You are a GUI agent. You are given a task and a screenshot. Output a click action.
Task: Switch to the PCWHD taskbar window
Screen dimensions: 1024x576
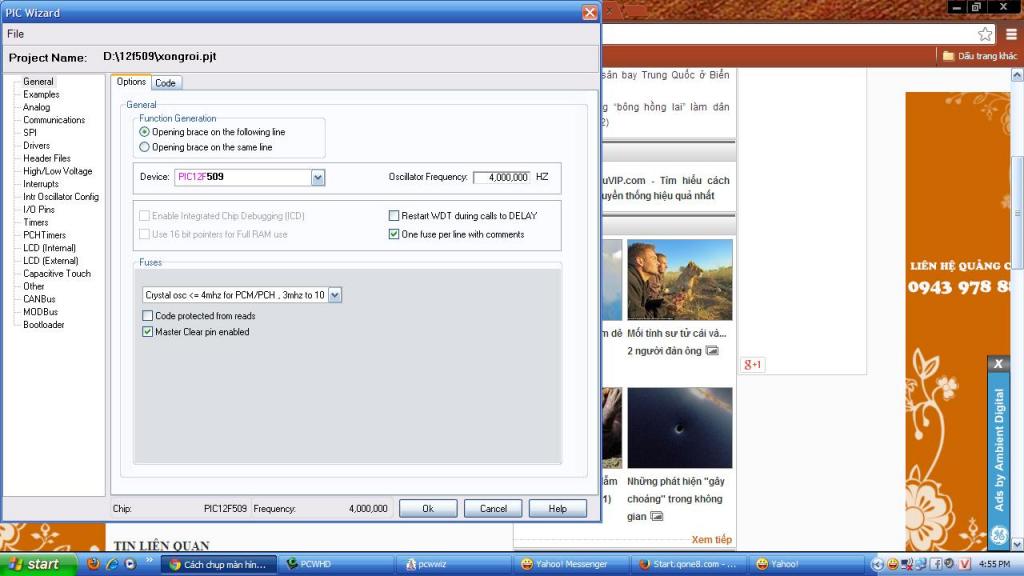[337, 564]
